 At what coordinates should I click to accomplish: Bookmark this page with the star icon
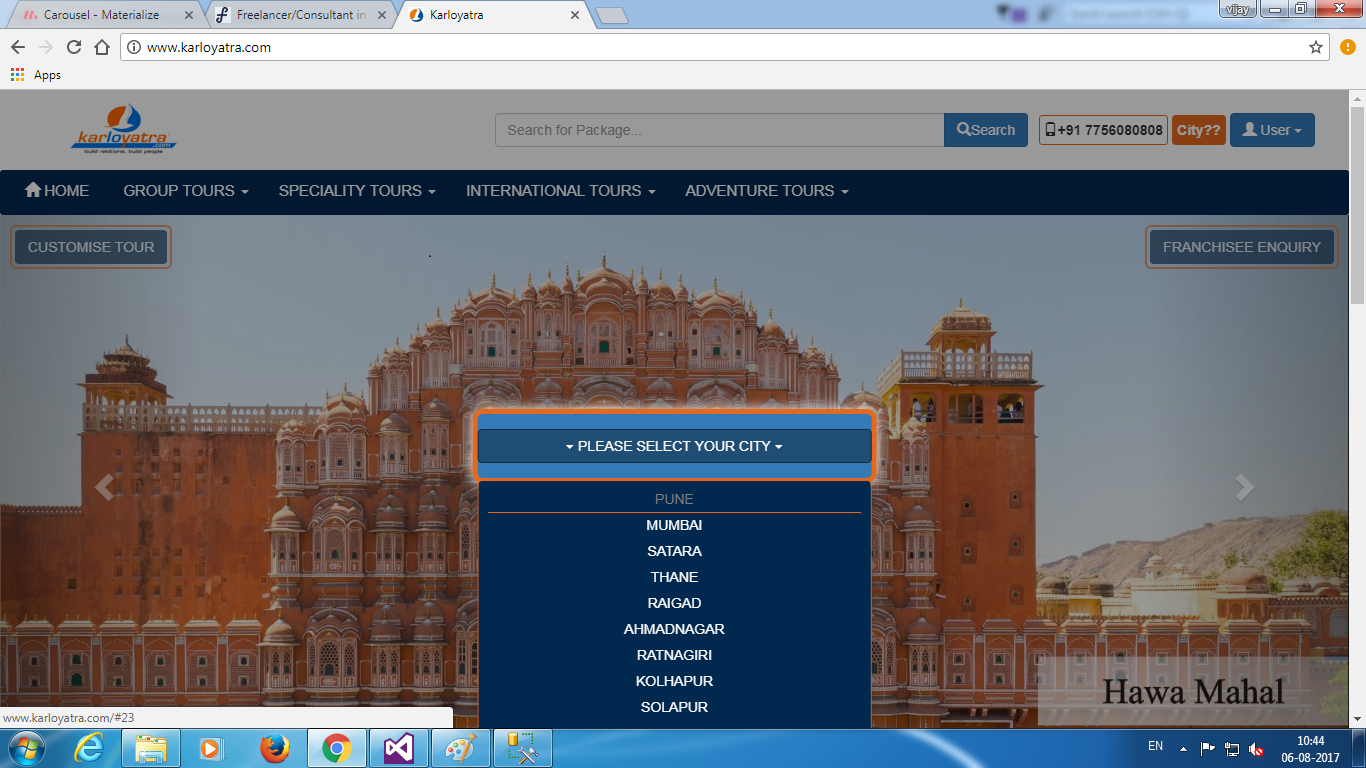point(1316,47)
